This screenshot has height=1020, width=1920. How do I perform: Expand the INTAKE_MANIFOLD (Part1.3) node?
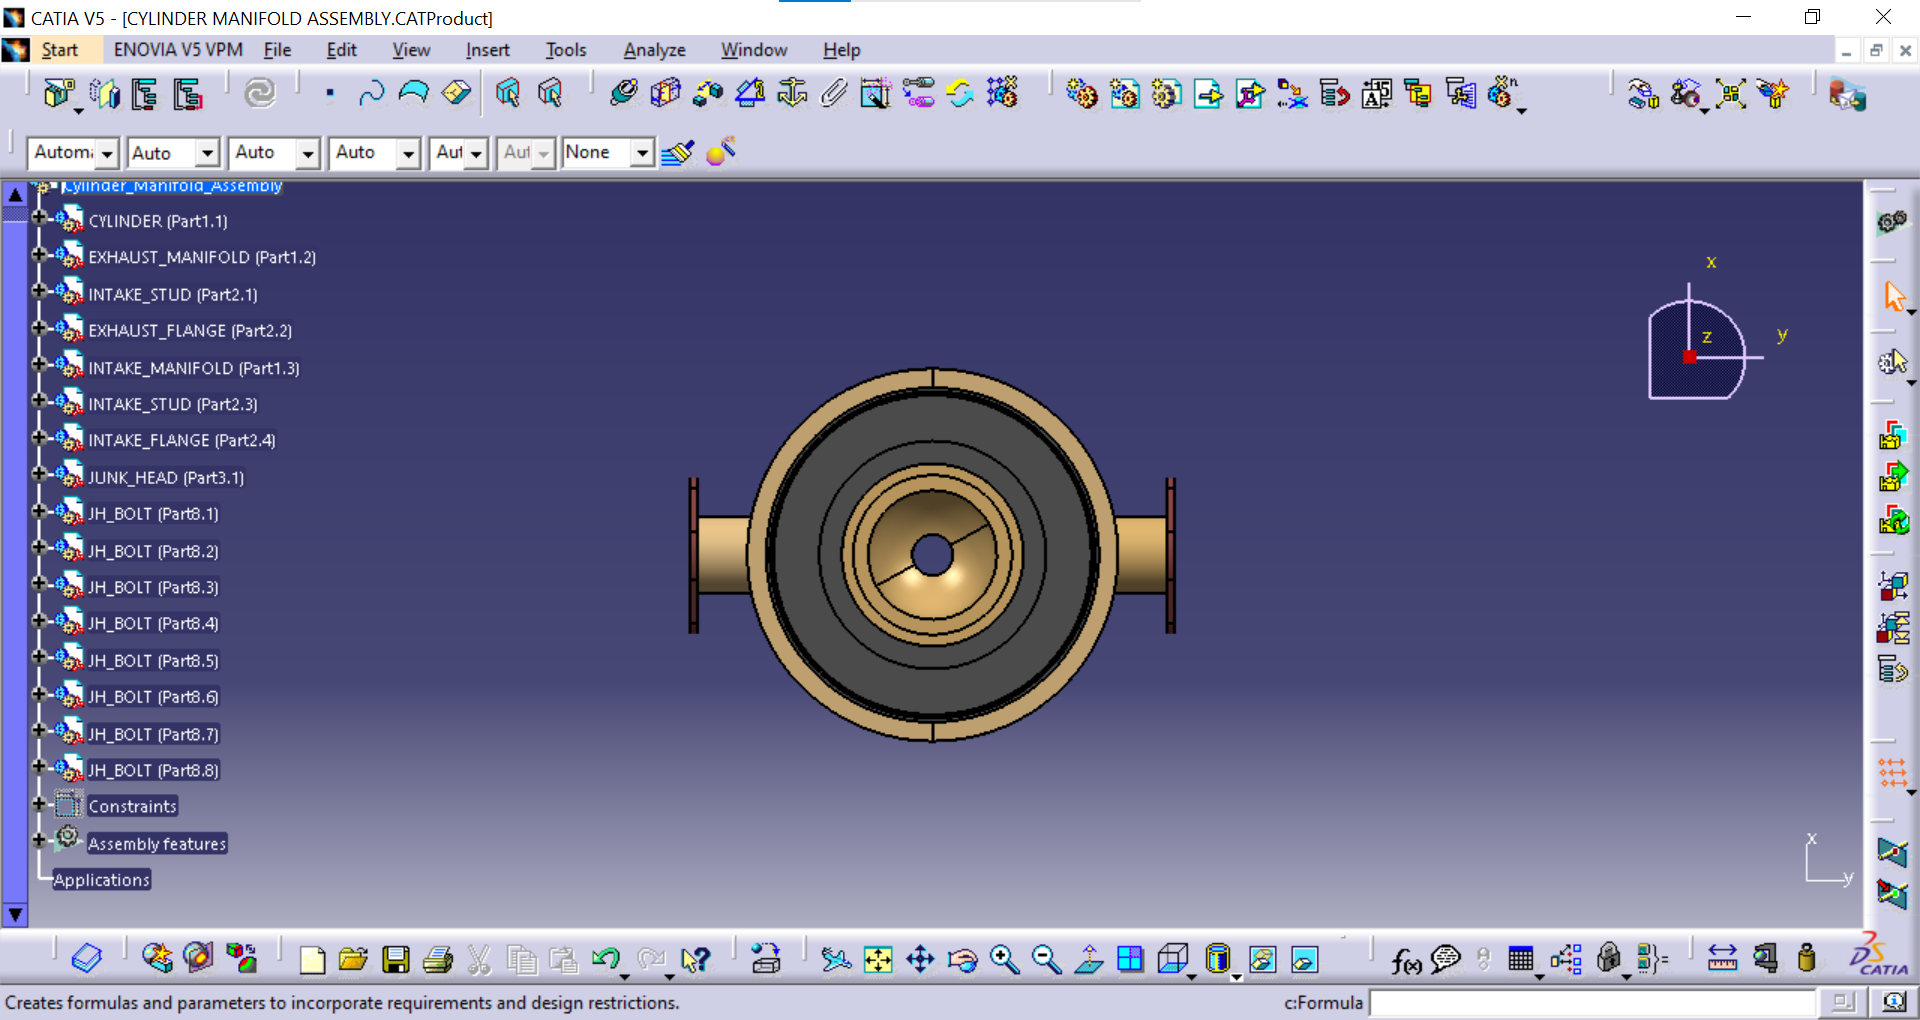click(39, 364)
